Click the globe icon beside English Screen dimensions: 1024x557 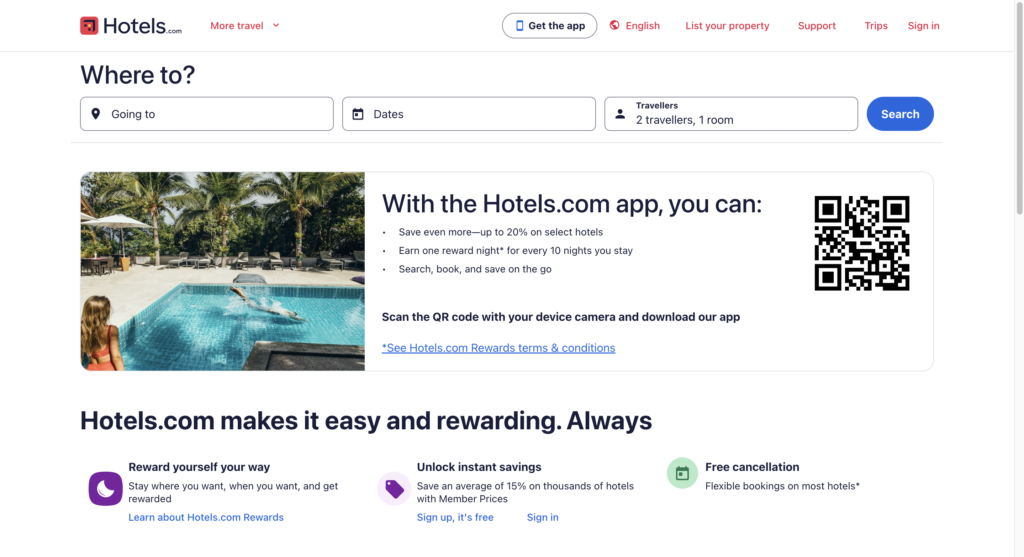(x=615, y=25)
